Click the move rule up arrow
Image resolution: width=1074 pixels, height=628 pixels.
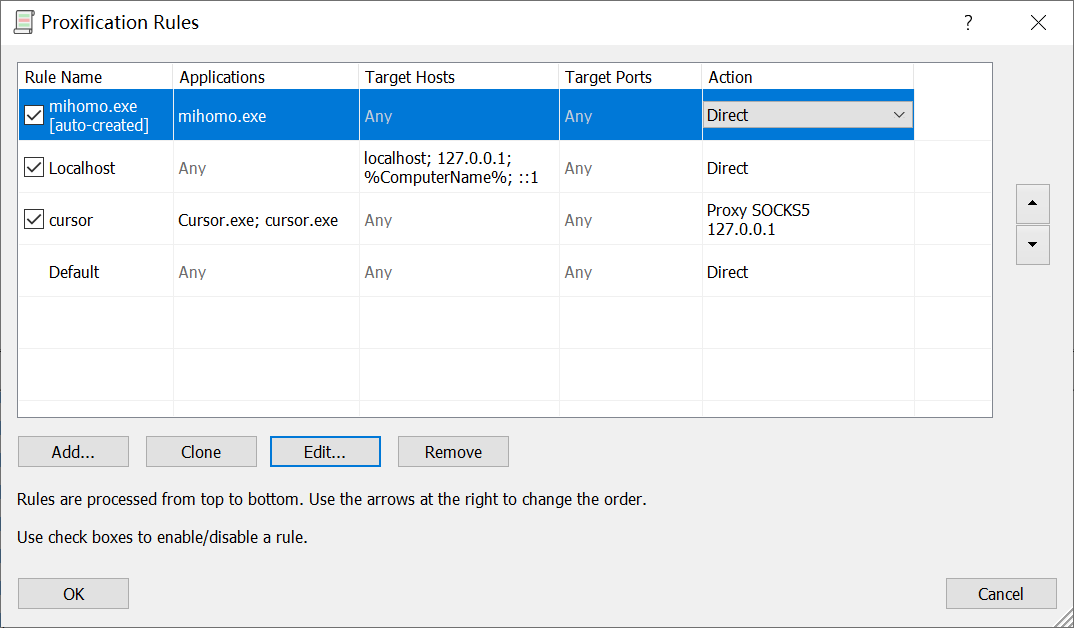(x=1032, y=203)
